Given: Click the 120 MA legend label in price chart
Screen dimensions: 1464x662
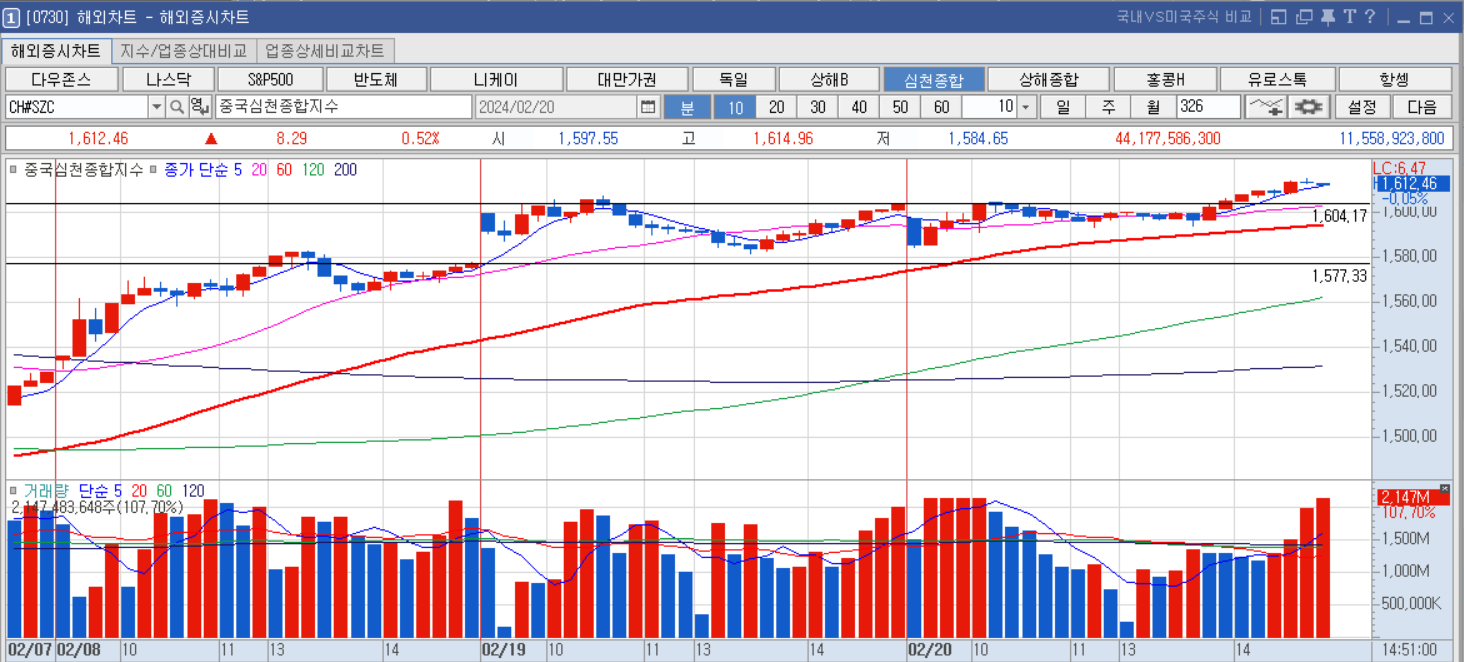Looking at the screenshot, I should (313, 170).
